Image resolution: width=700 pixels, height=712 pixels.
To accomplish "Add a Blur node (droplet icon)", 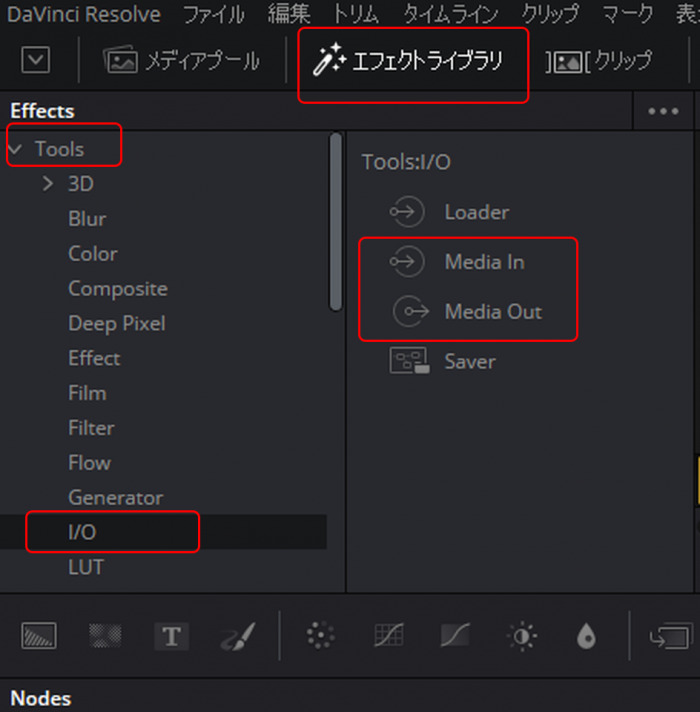I will (586, 636).
